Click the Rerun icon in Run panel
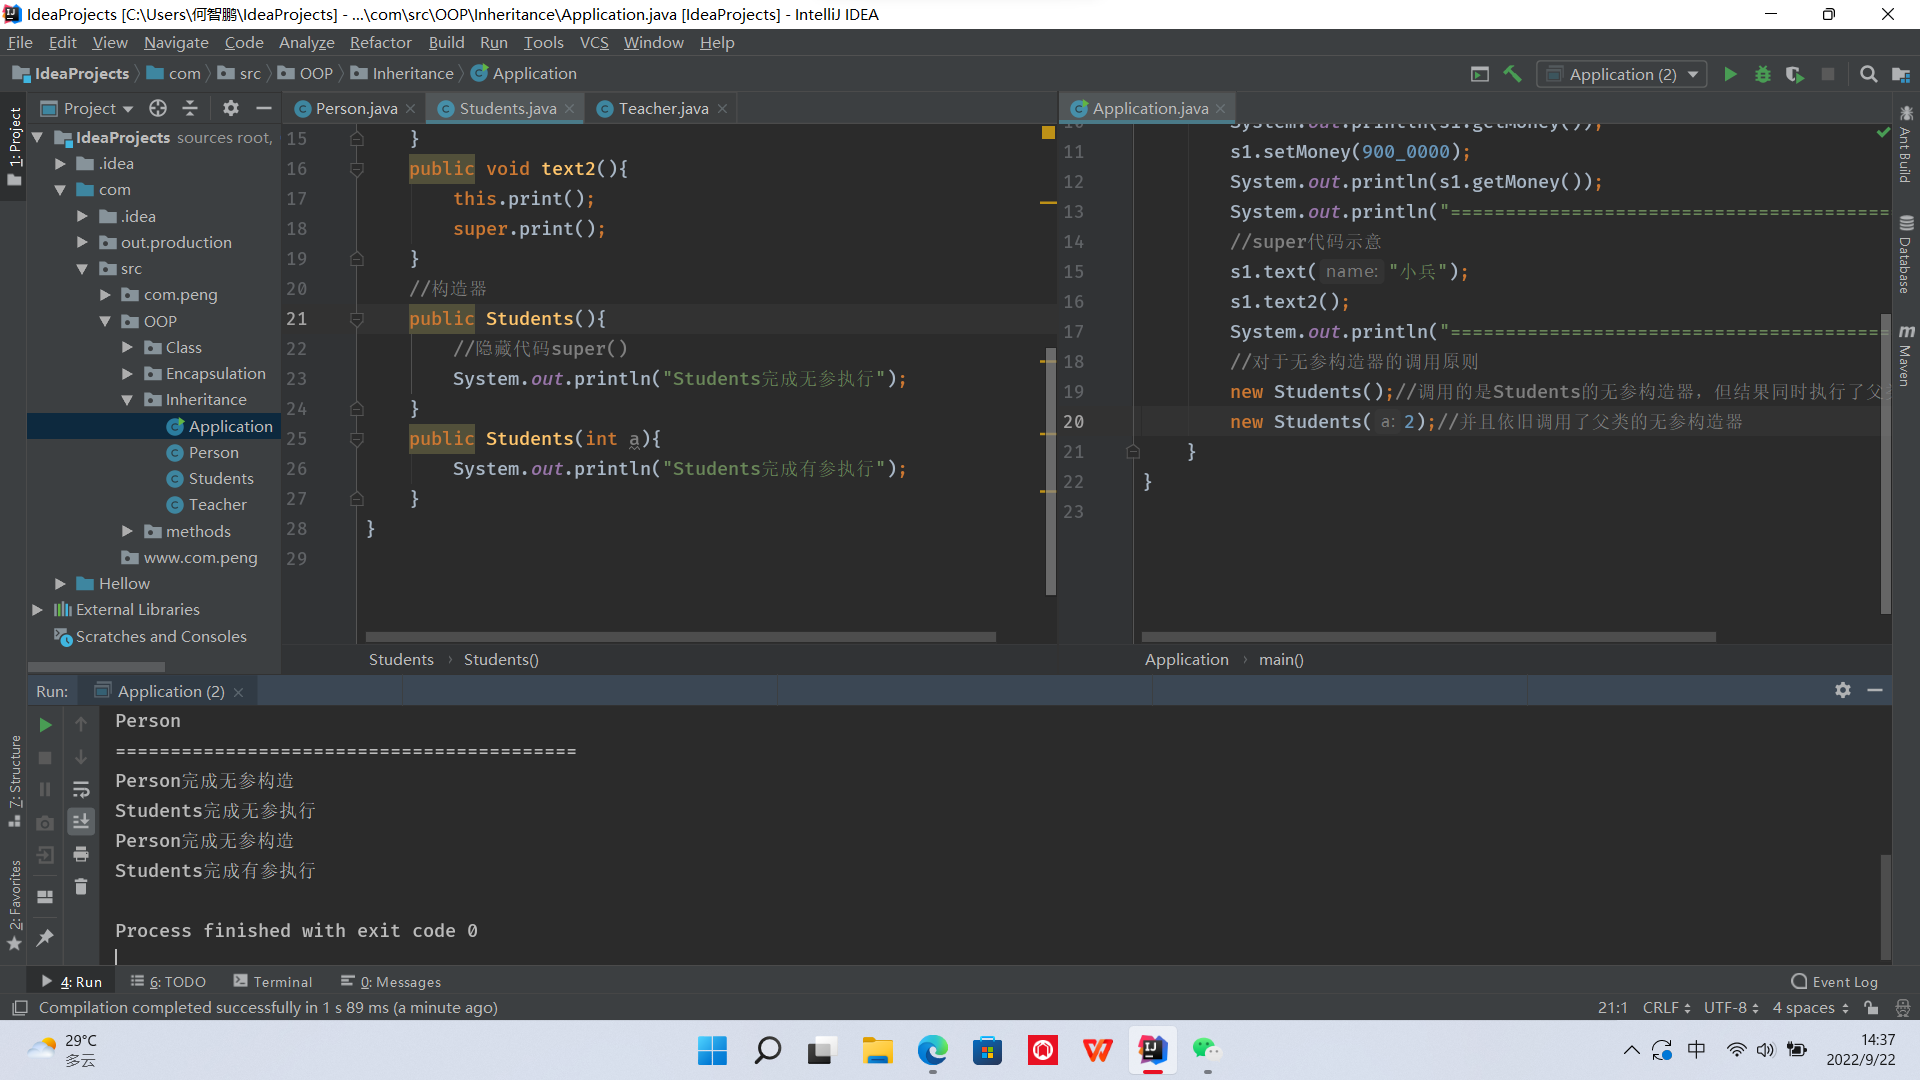Image resolution: width=1920 pixels, height=1080 pixels. [45, 725]
